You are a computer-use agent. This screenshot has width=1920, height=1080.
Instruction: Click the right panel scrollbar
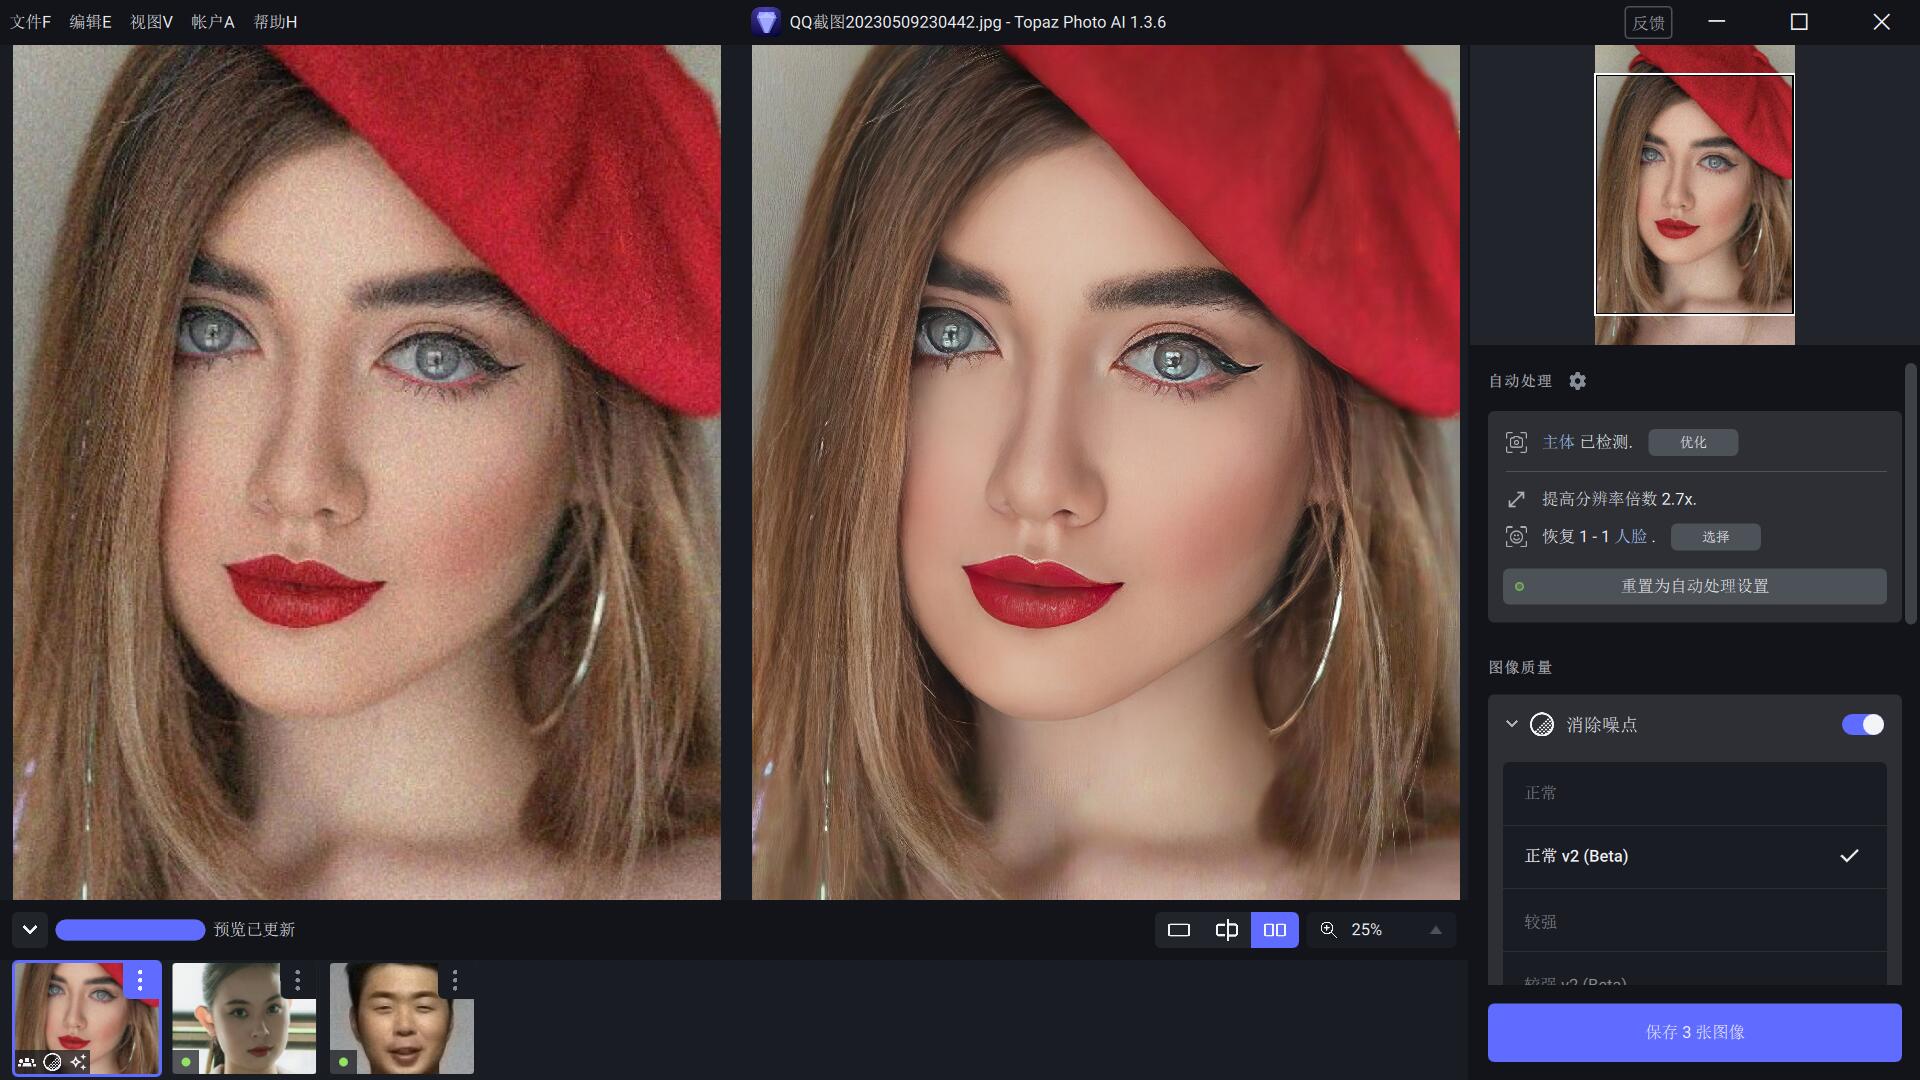pyautogui.click(x=1910, y=494)
